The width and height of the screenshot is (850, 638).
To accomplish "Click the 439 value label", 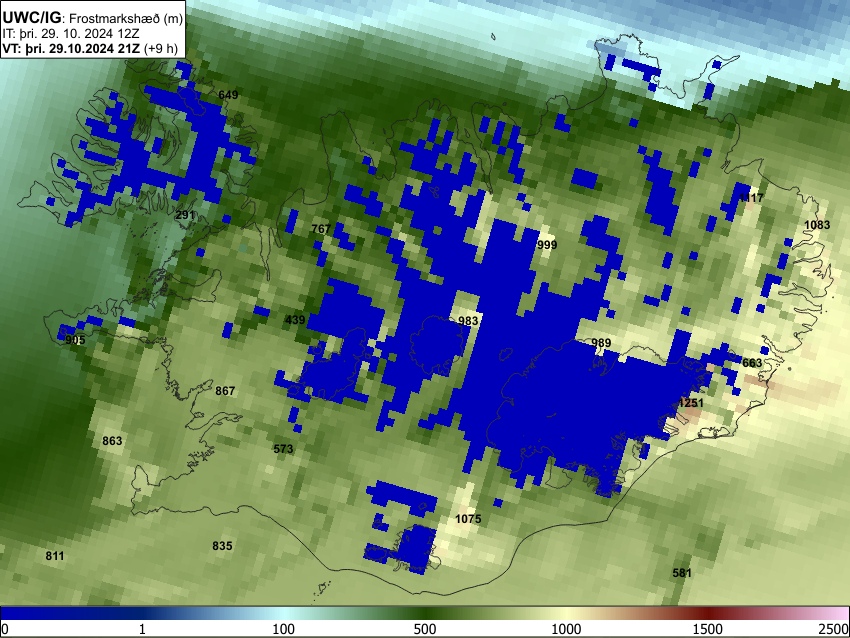I will (295, 320).
